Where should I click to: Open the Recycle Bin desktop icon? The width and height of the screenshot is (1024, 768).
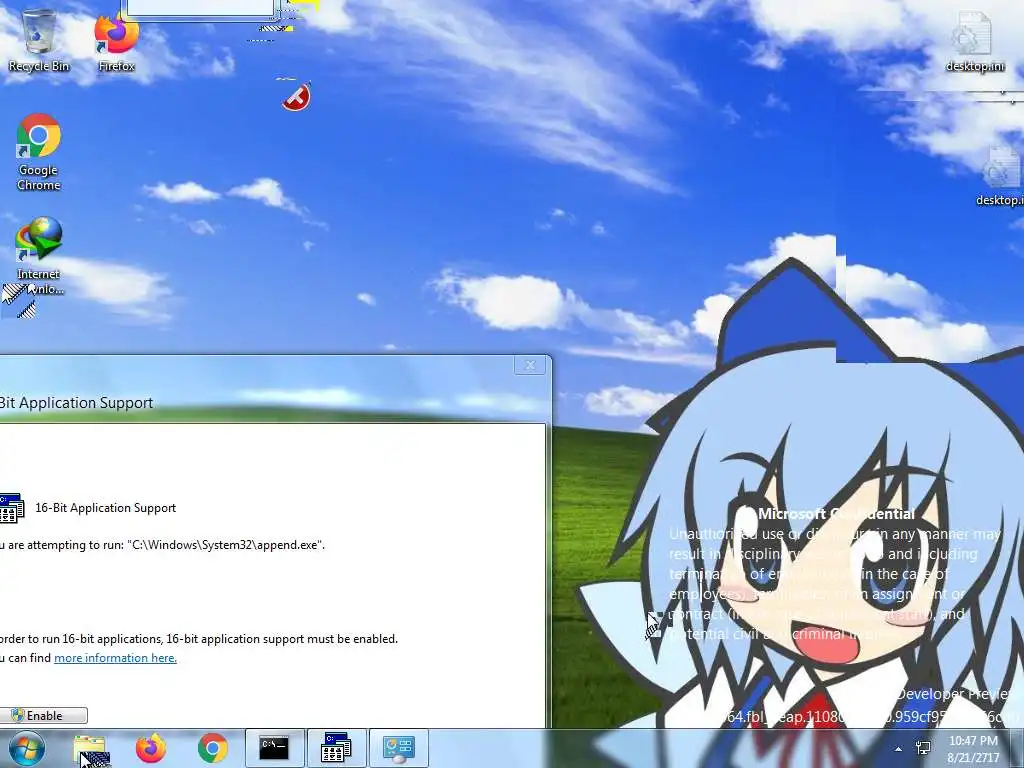(39, 39)
